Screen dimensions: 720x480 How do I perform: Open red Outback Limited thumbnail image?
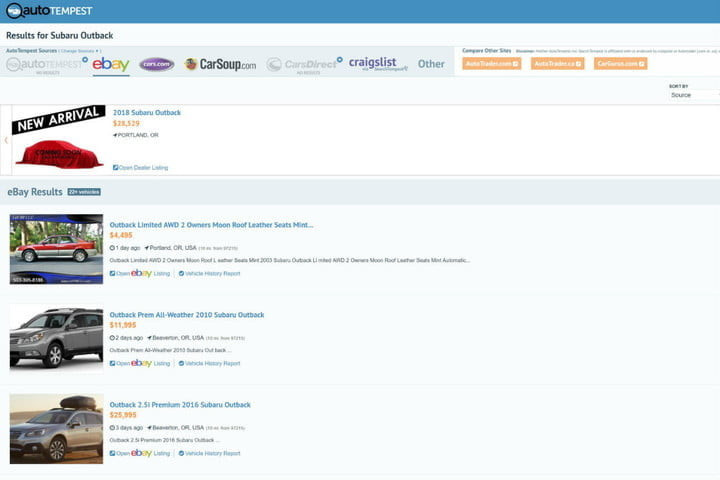56,249
